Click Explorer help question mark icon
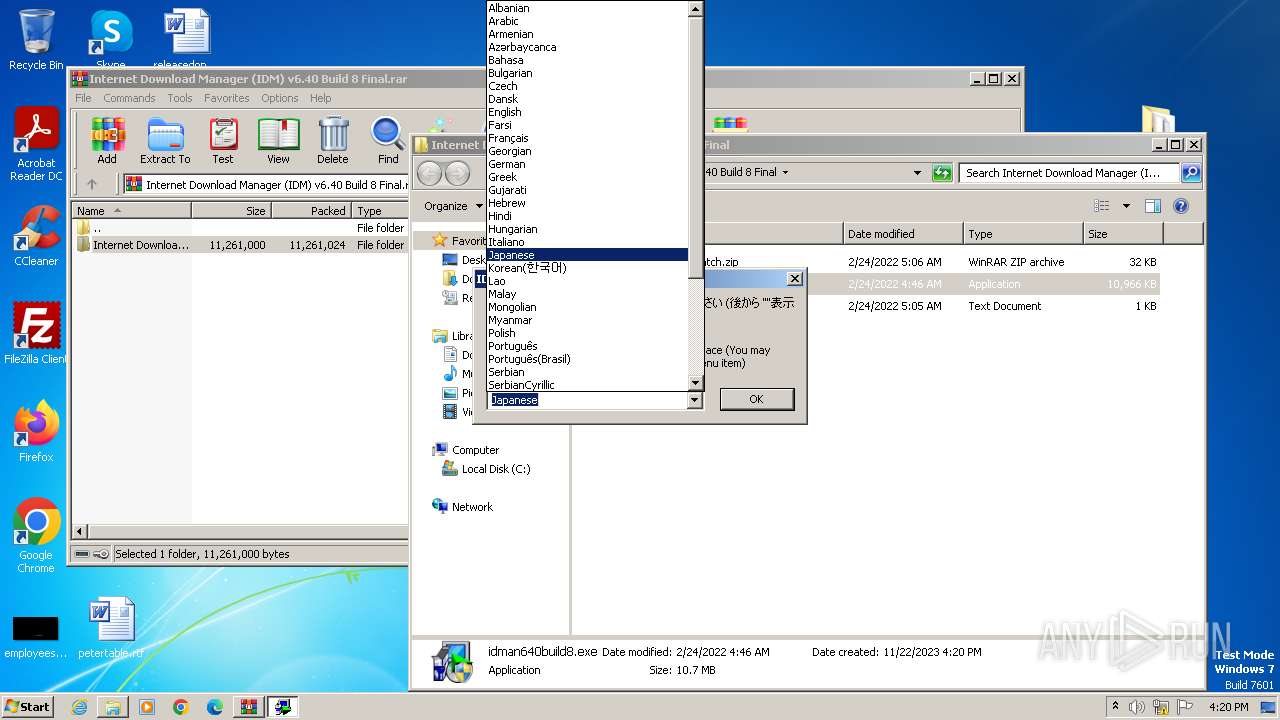 [x=1180, y=206]
